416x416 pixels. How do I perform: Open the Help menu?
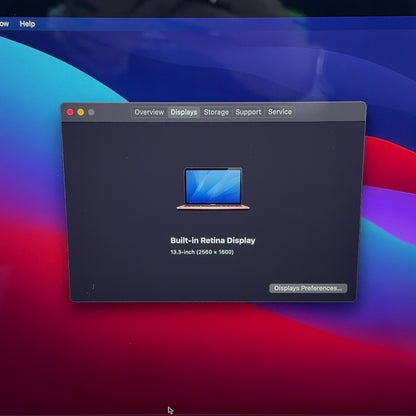(27, 24)
